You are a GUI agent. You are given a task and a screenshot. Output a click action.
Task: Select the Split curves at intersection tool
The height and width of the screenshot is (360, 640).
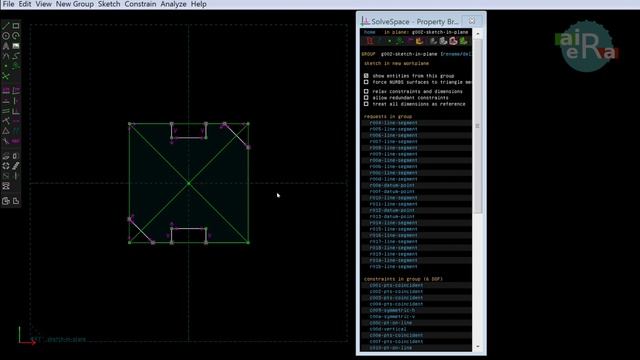6,76
